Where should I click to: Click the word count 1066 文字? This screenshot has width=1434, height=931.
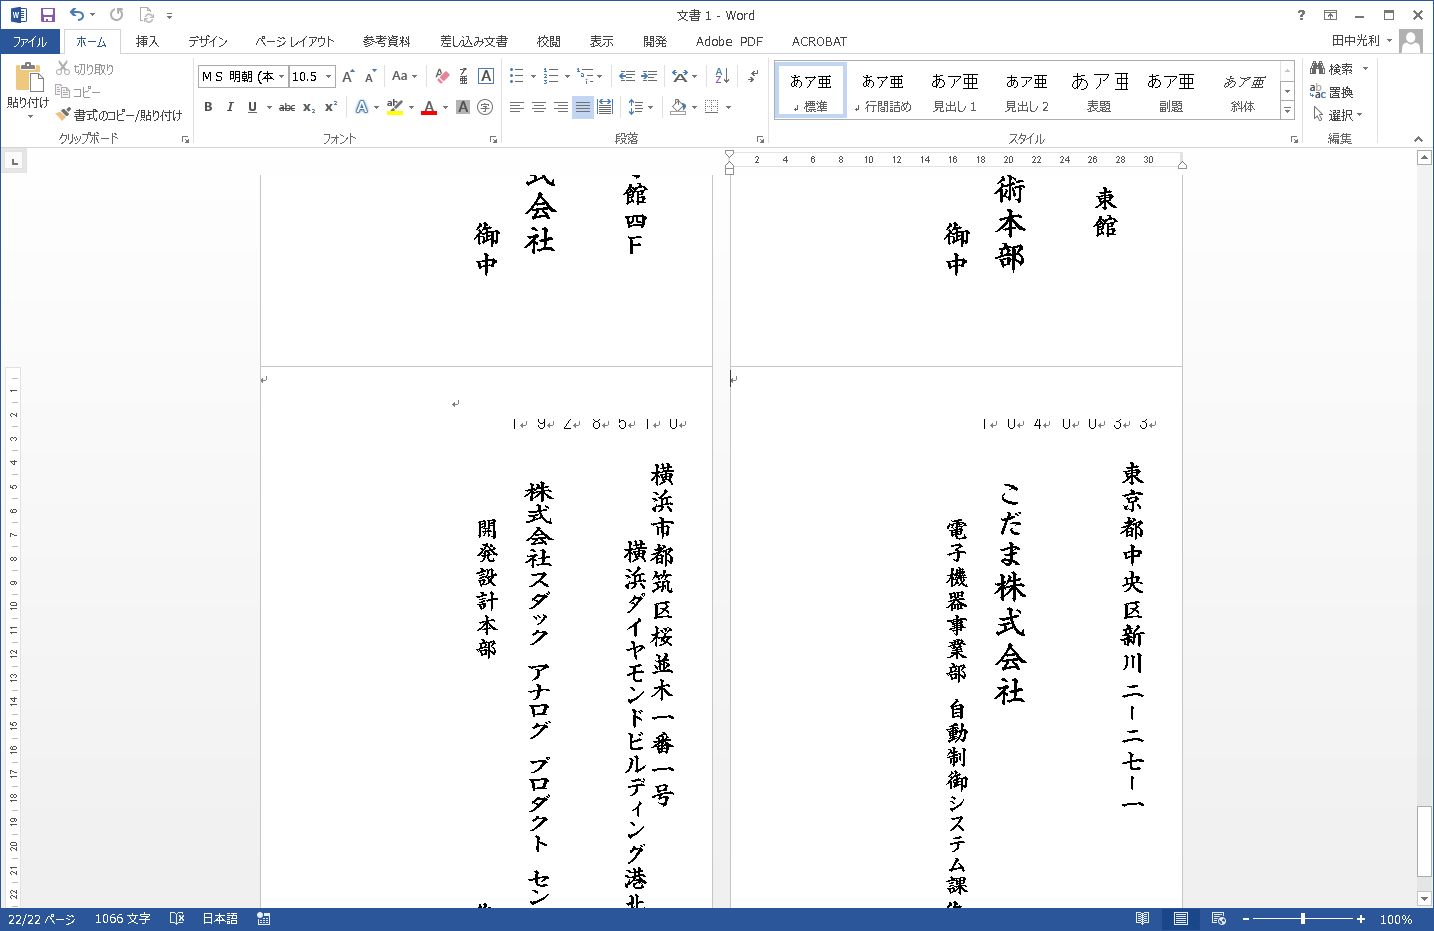pos(122,918)
